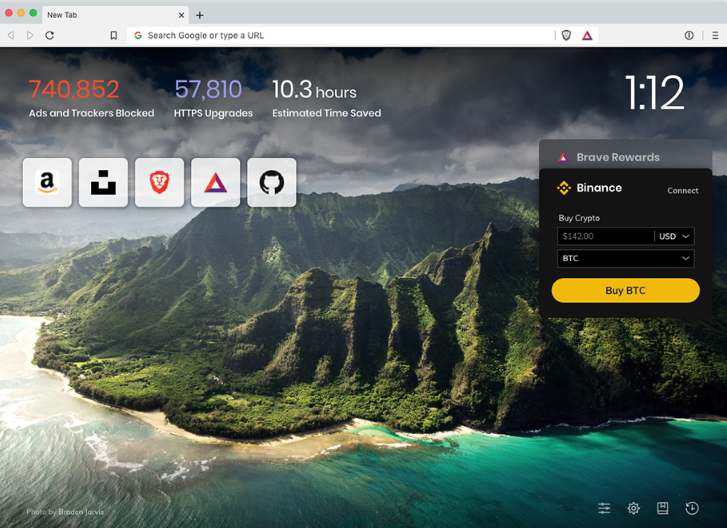Open the Brave lion top site tile
This screenshot has width=727, height=528.
[159, 182]
